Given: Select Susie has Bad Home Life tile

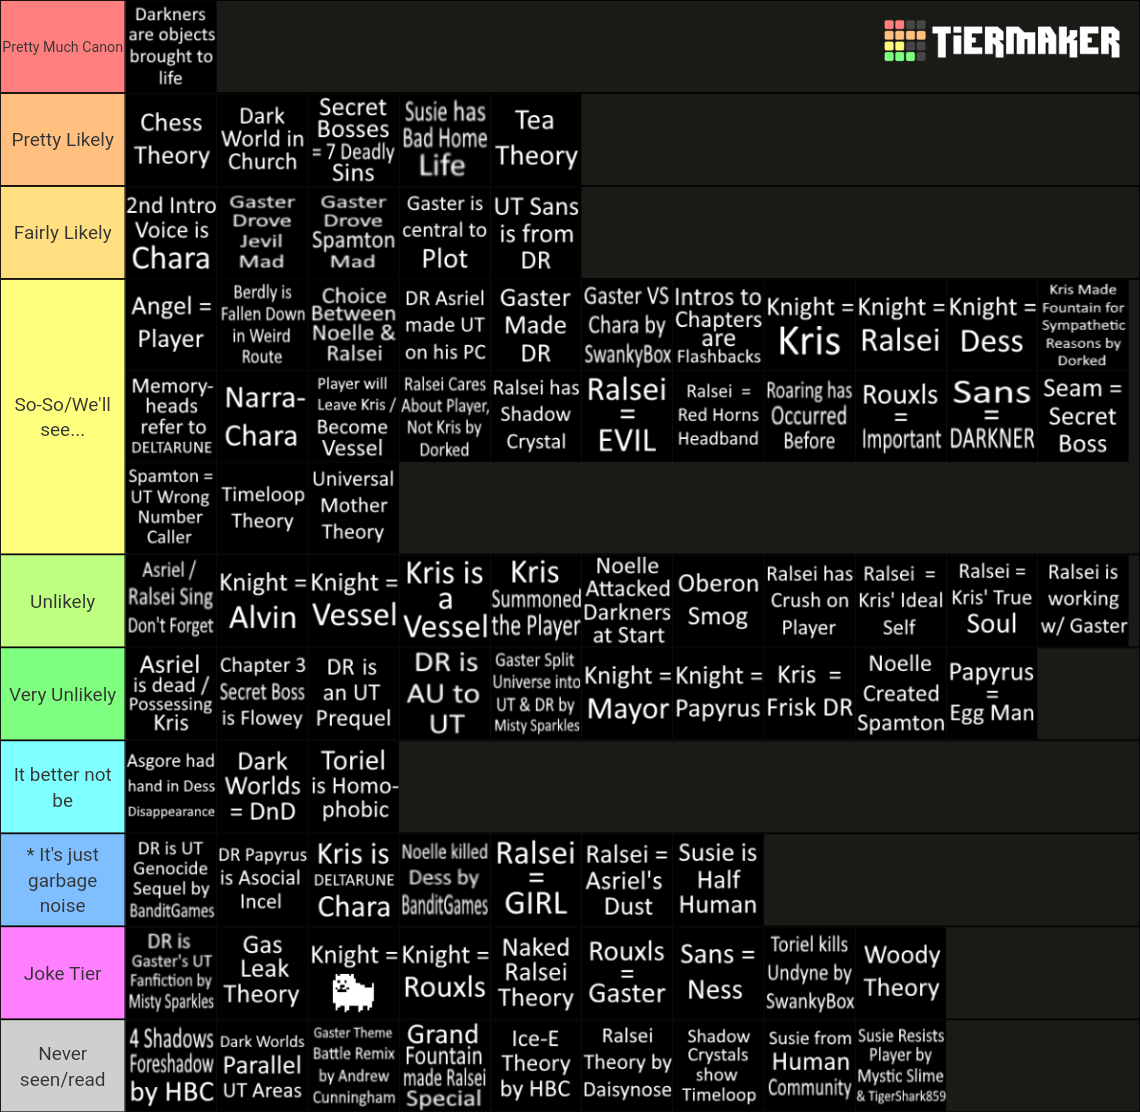Looking at the screenshot, I should [x=444, y=140].
